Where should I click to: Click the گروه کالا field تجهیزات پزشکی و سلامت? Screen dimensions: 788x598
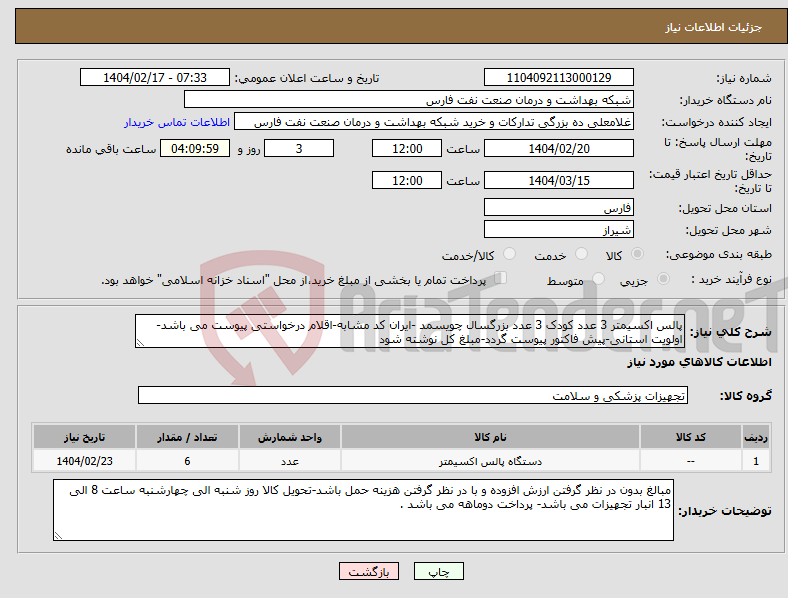(413, 395)
